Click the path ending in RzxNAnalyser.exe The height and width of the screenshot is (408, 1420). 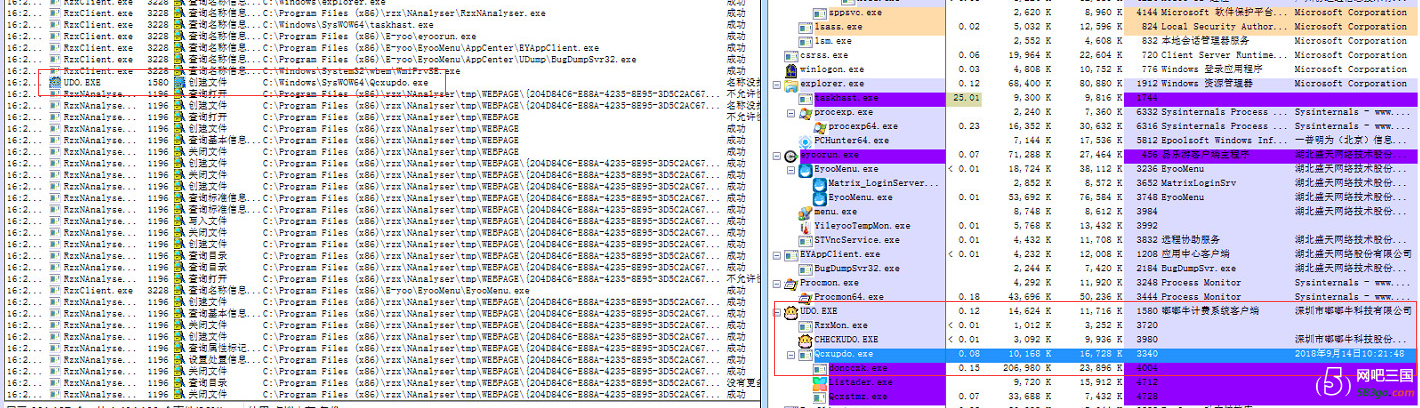(x=404, y=15)
